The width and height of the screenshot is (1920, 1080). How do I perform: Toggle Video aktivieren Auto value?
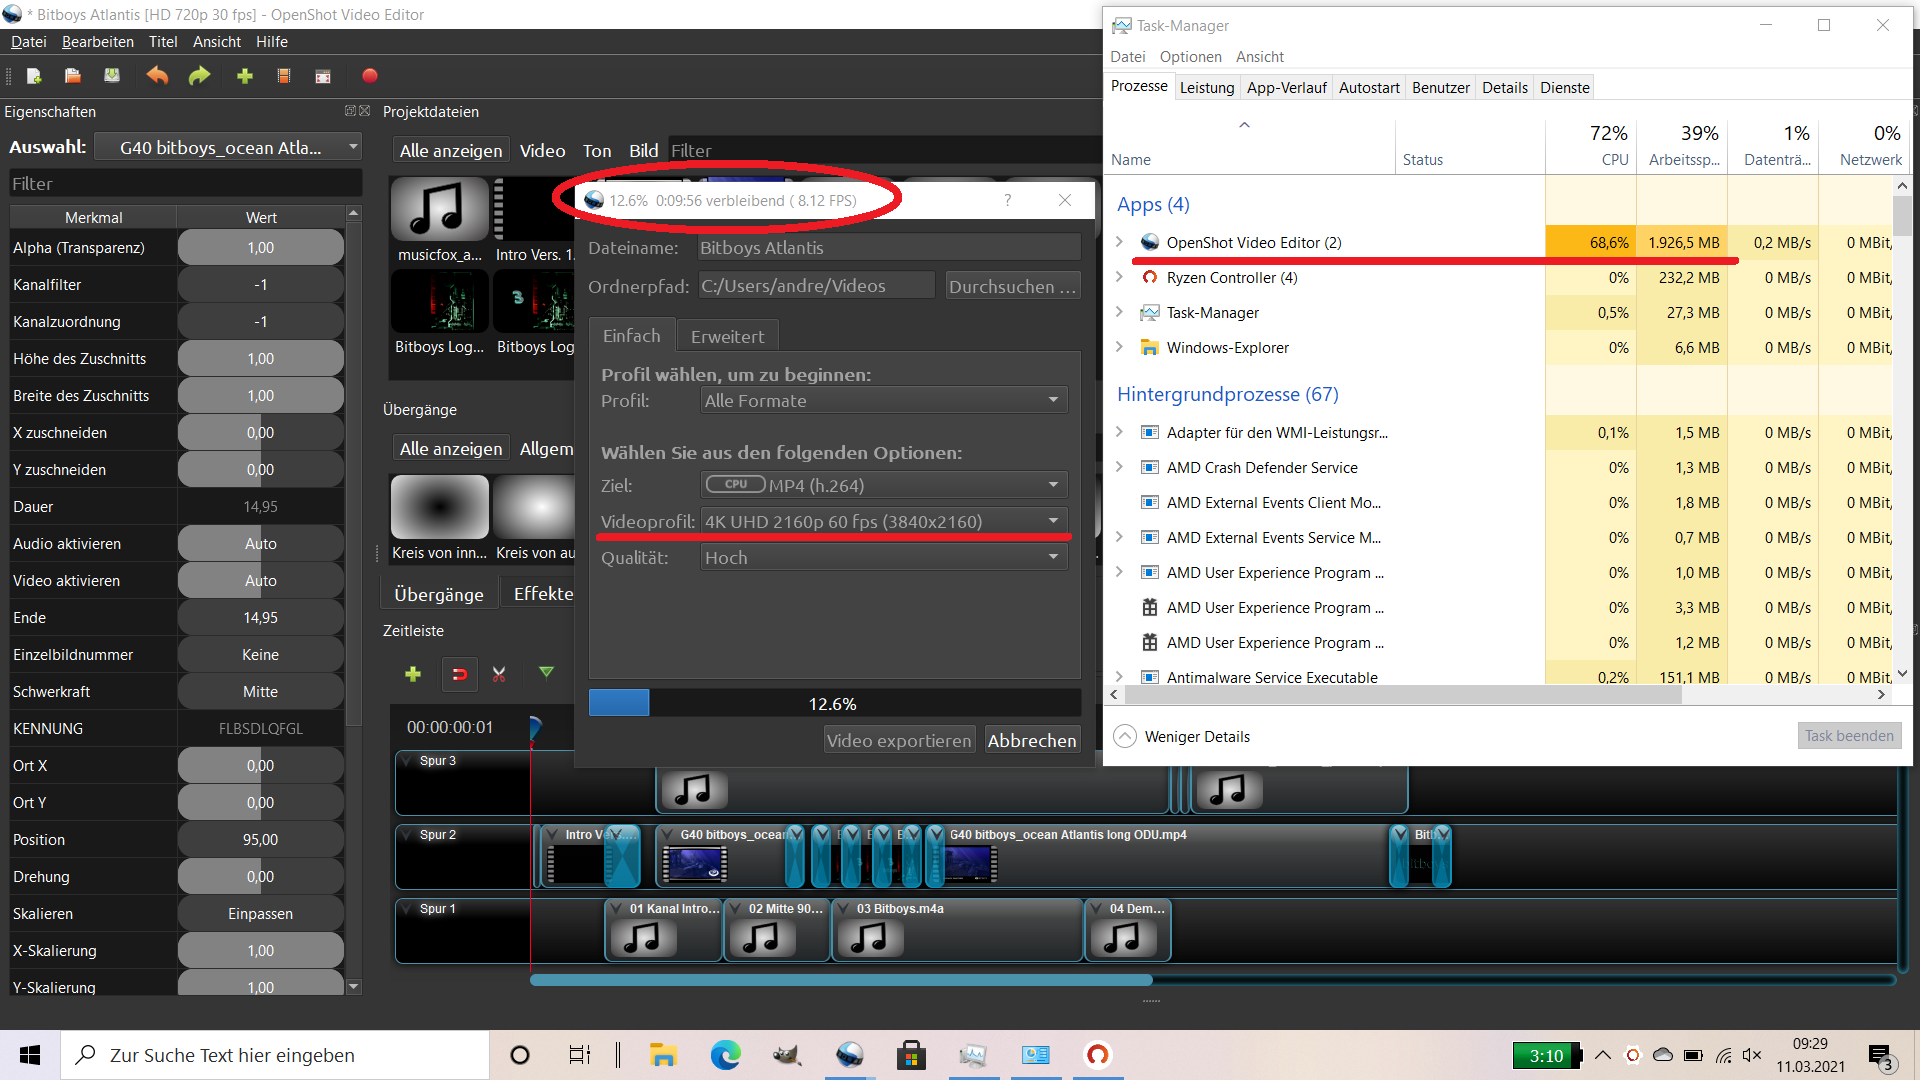pyautogui.click(x=260, y=581)
